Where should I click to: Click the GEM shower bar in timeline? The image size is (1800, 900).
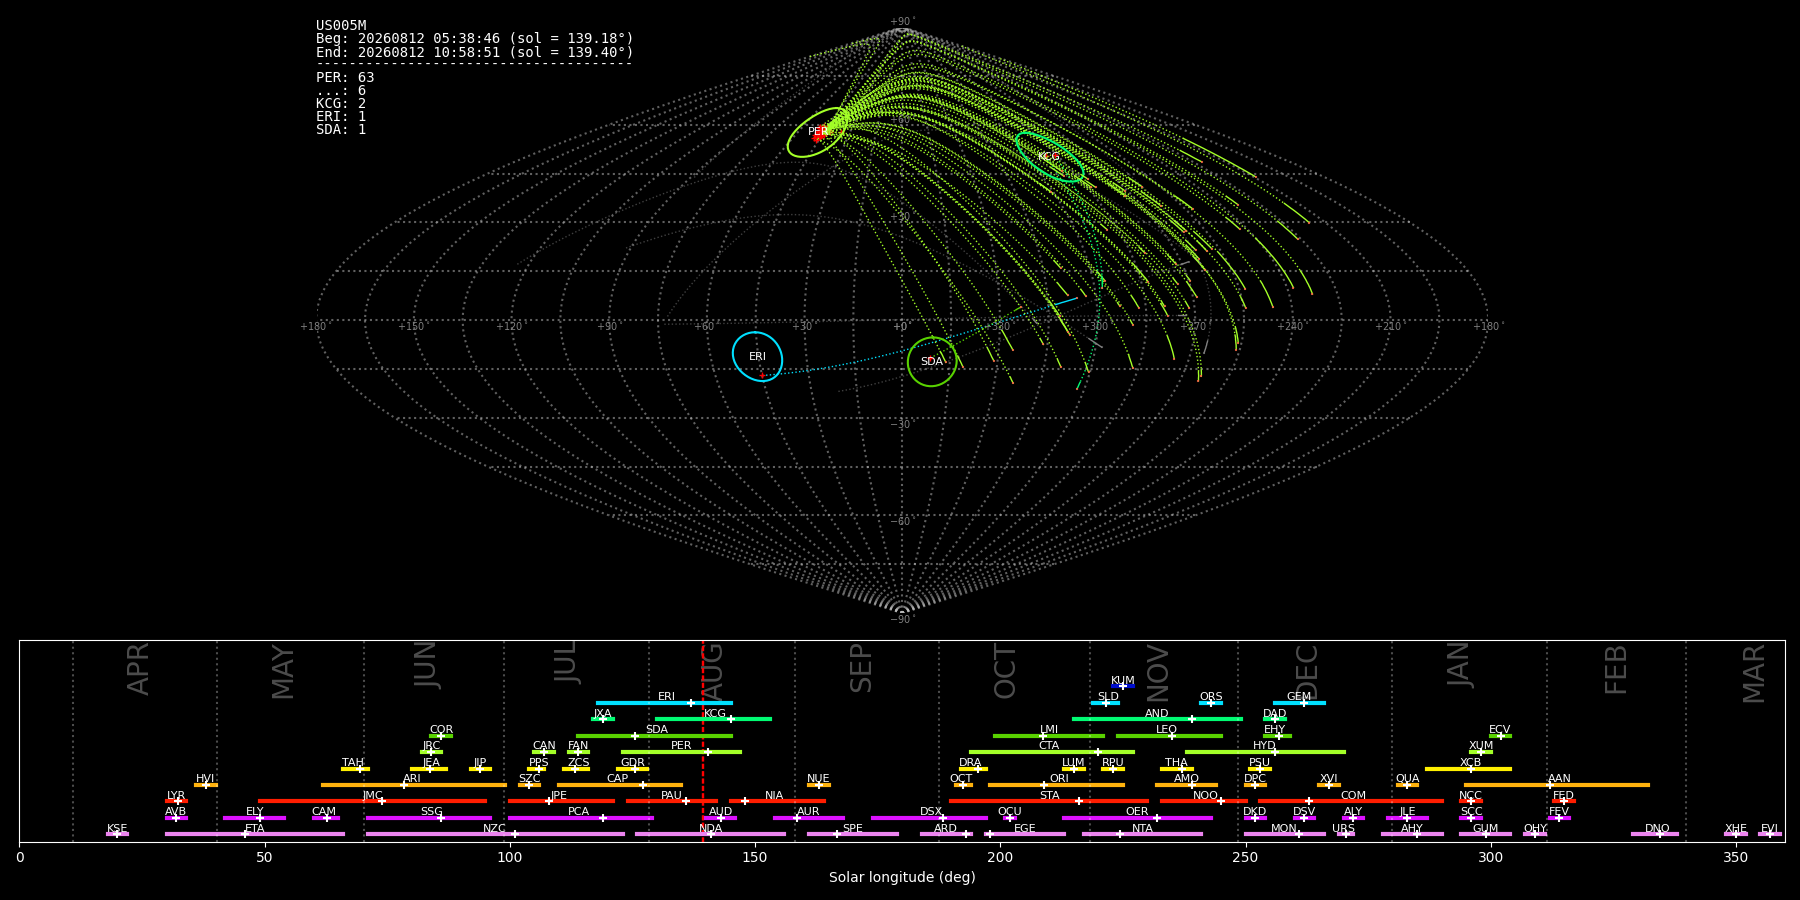[1299, 703]
